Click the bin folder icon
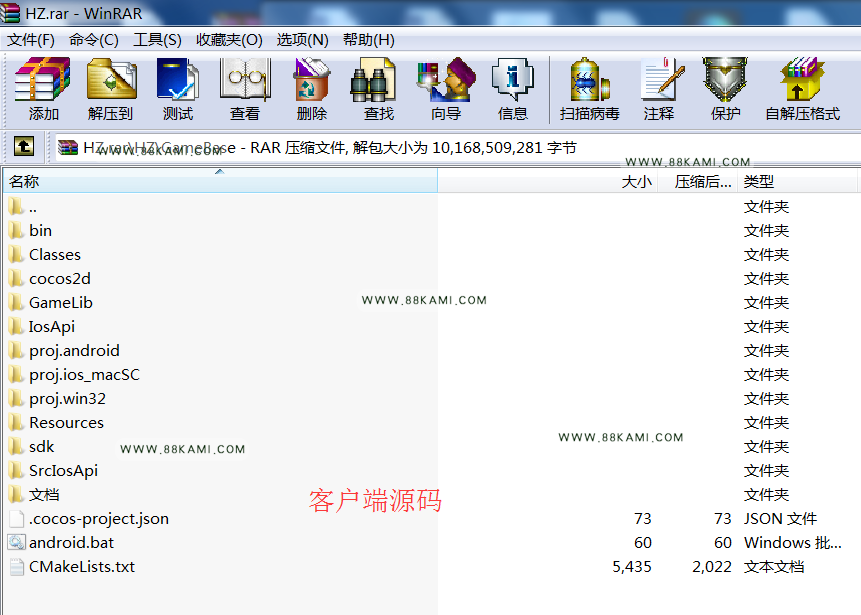861x615 pixels. (16, 231)
